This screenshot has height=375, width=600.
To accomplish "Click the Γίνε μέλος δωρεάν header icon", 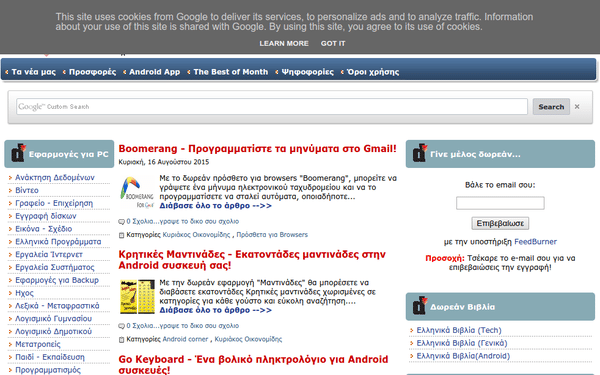I will coord(420,153).
